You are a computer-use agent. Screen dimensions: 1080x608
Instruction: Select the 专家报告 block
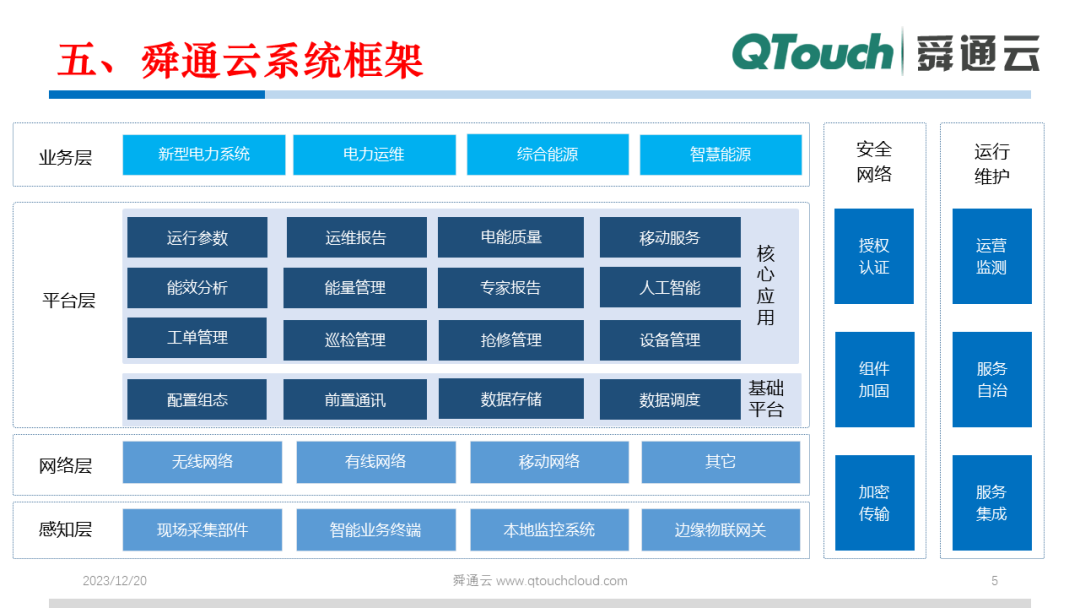coord(510,288)
